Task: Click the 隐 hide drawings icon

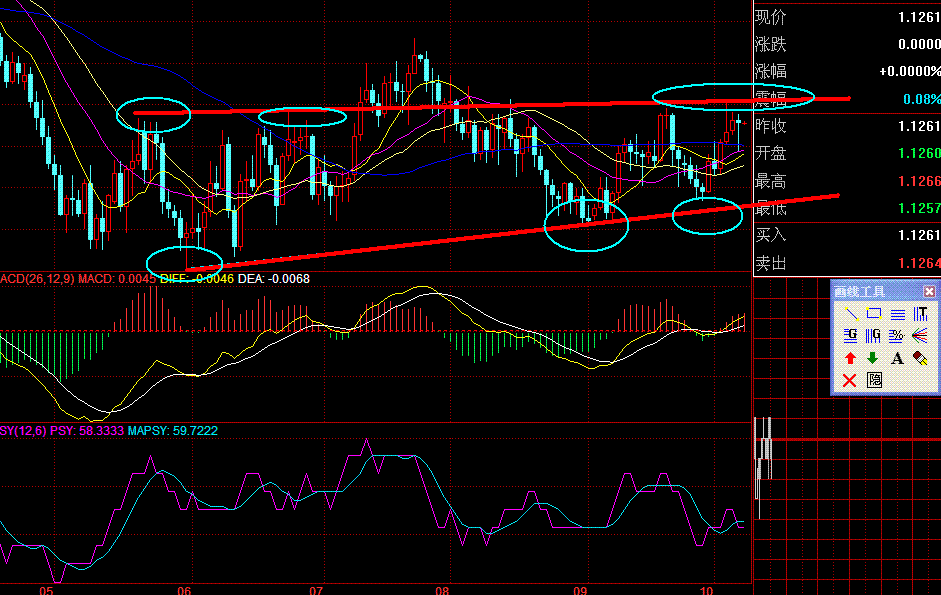Action: point(874,380)
